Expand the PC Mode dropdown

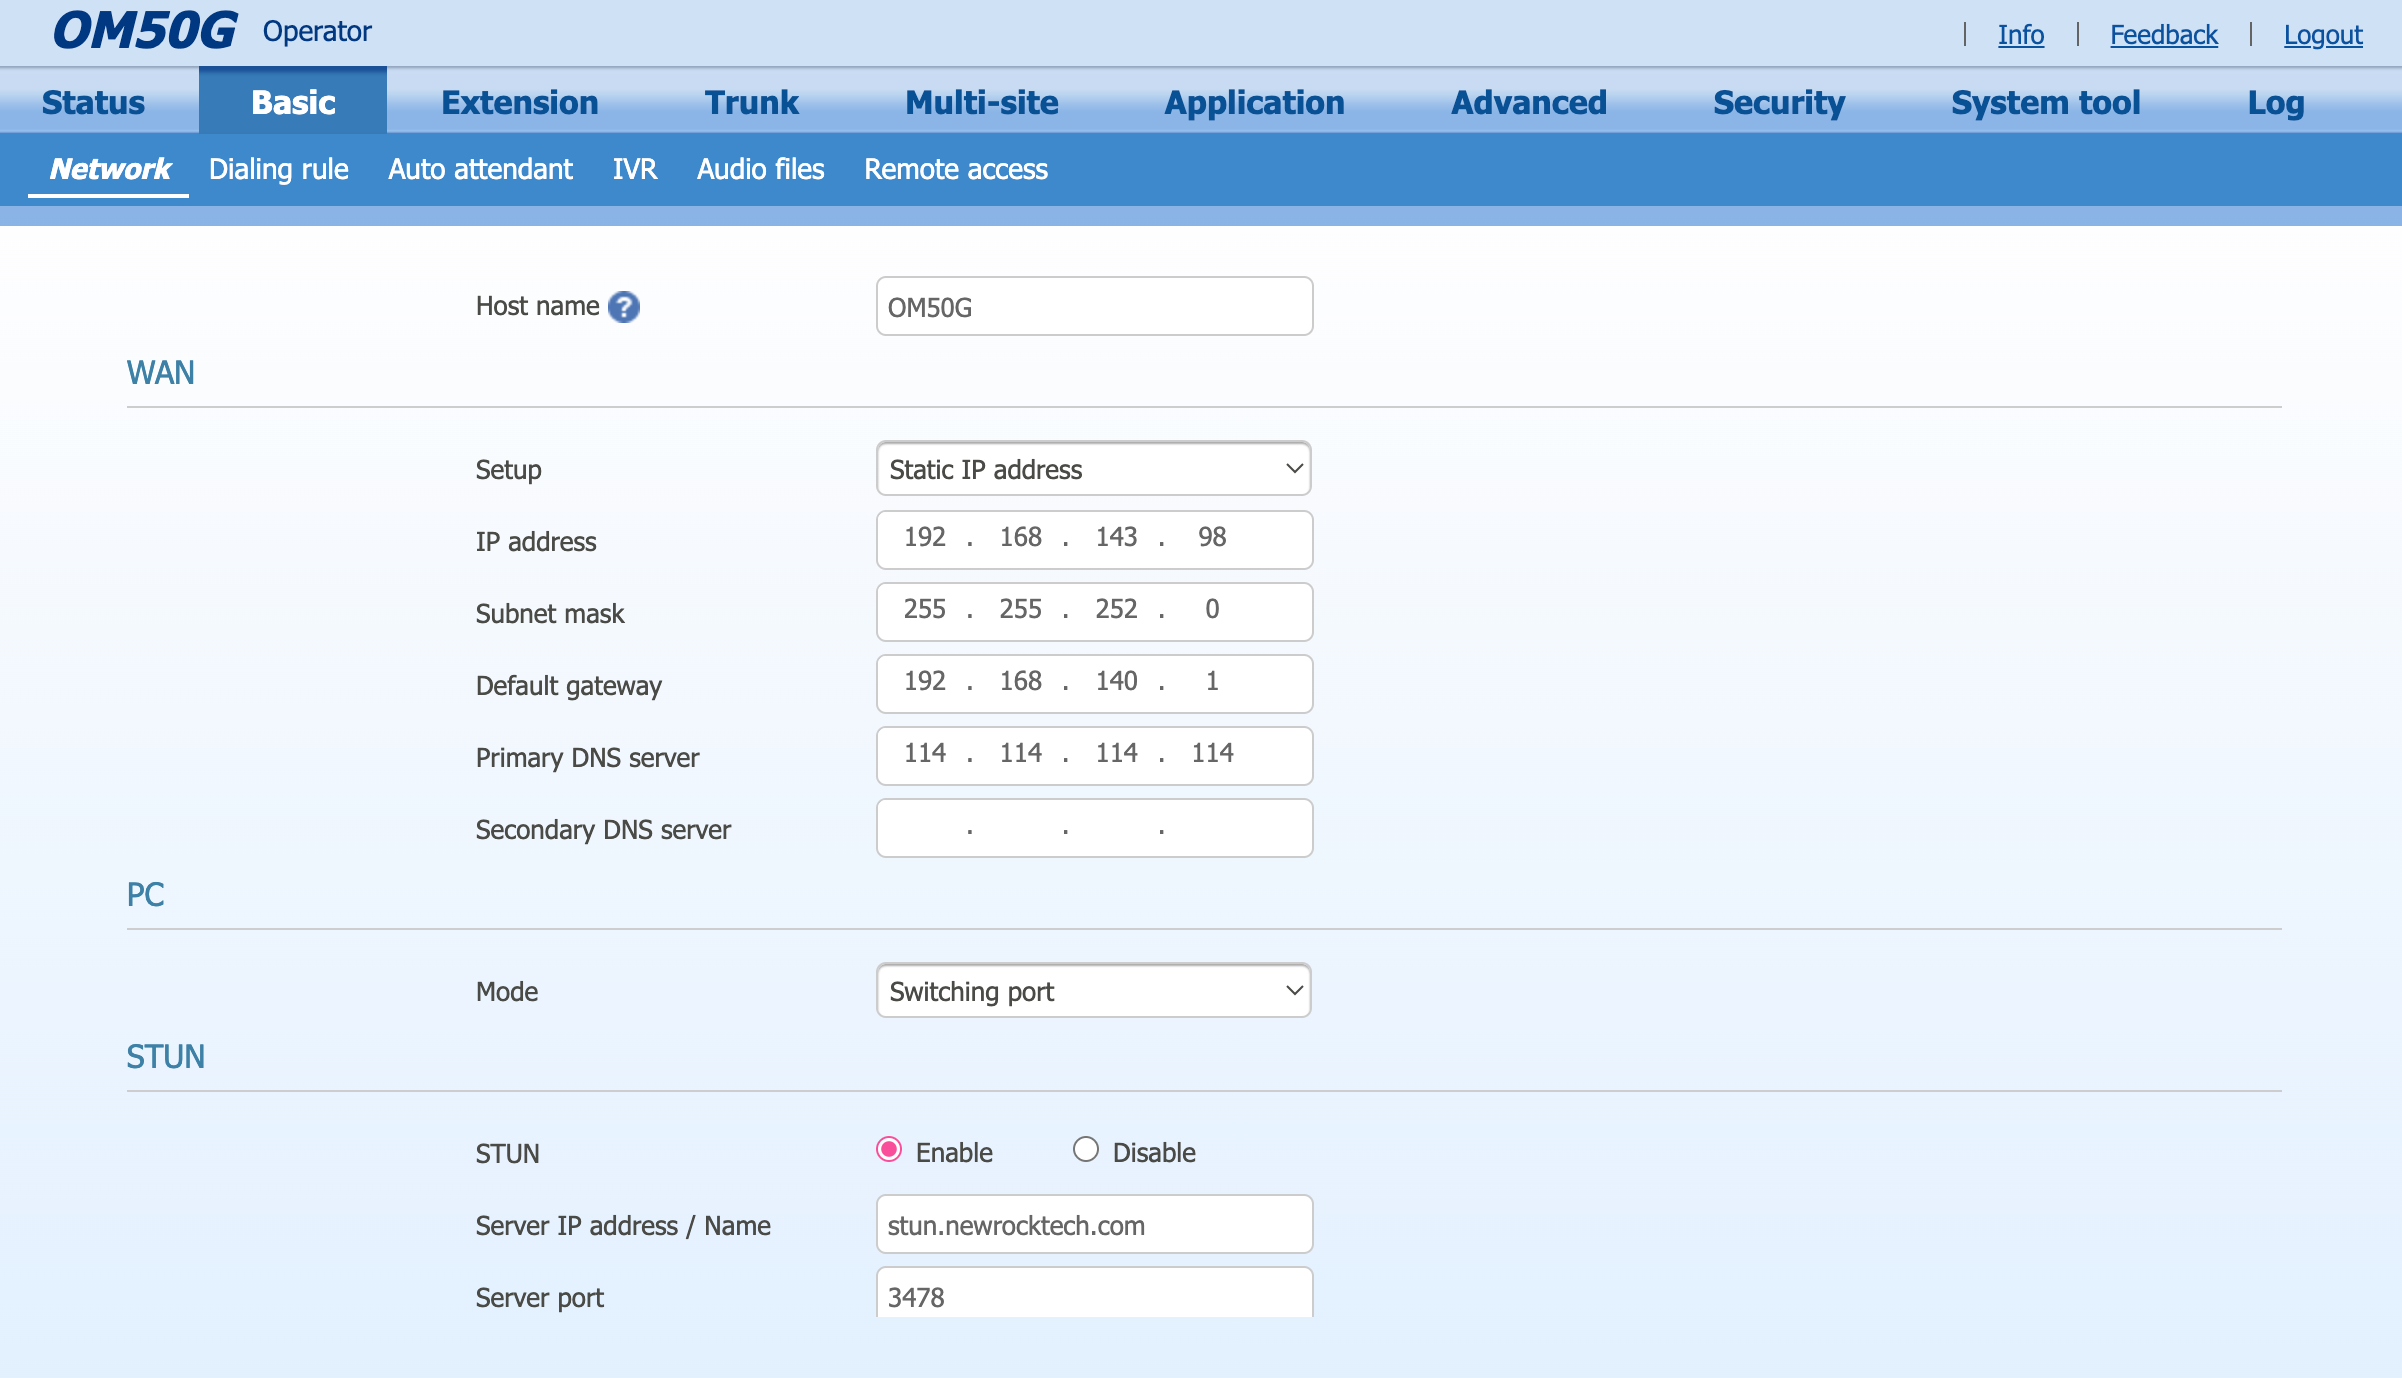pyautogui.click(x=1093, y=991)
